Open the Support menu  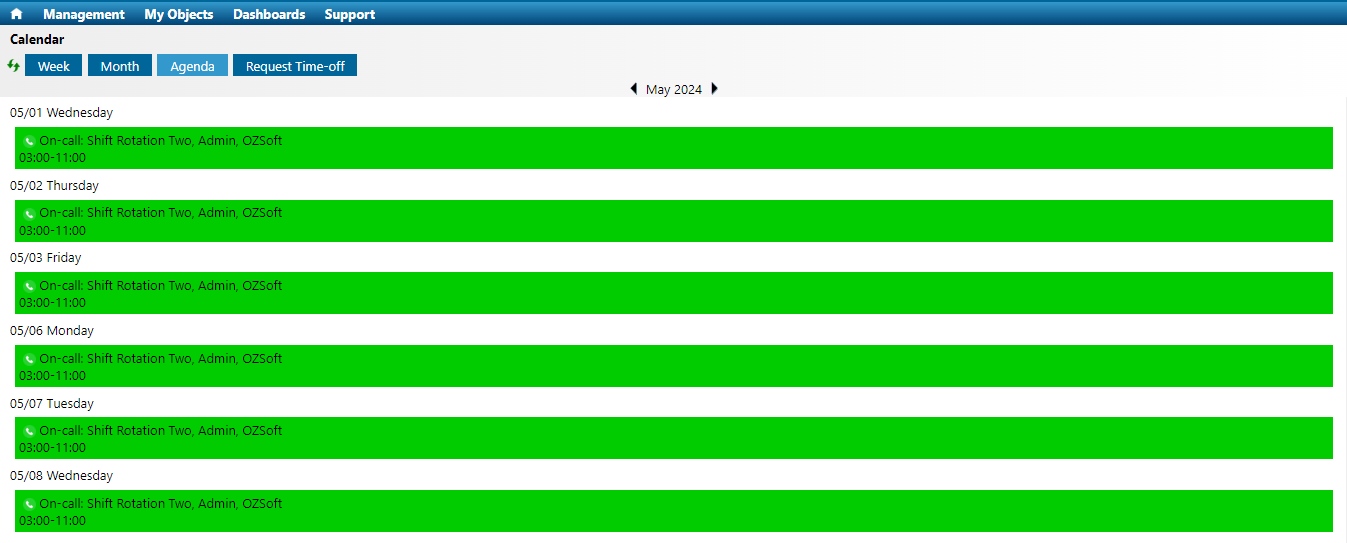pyautogui.click(x=349, y=14)
